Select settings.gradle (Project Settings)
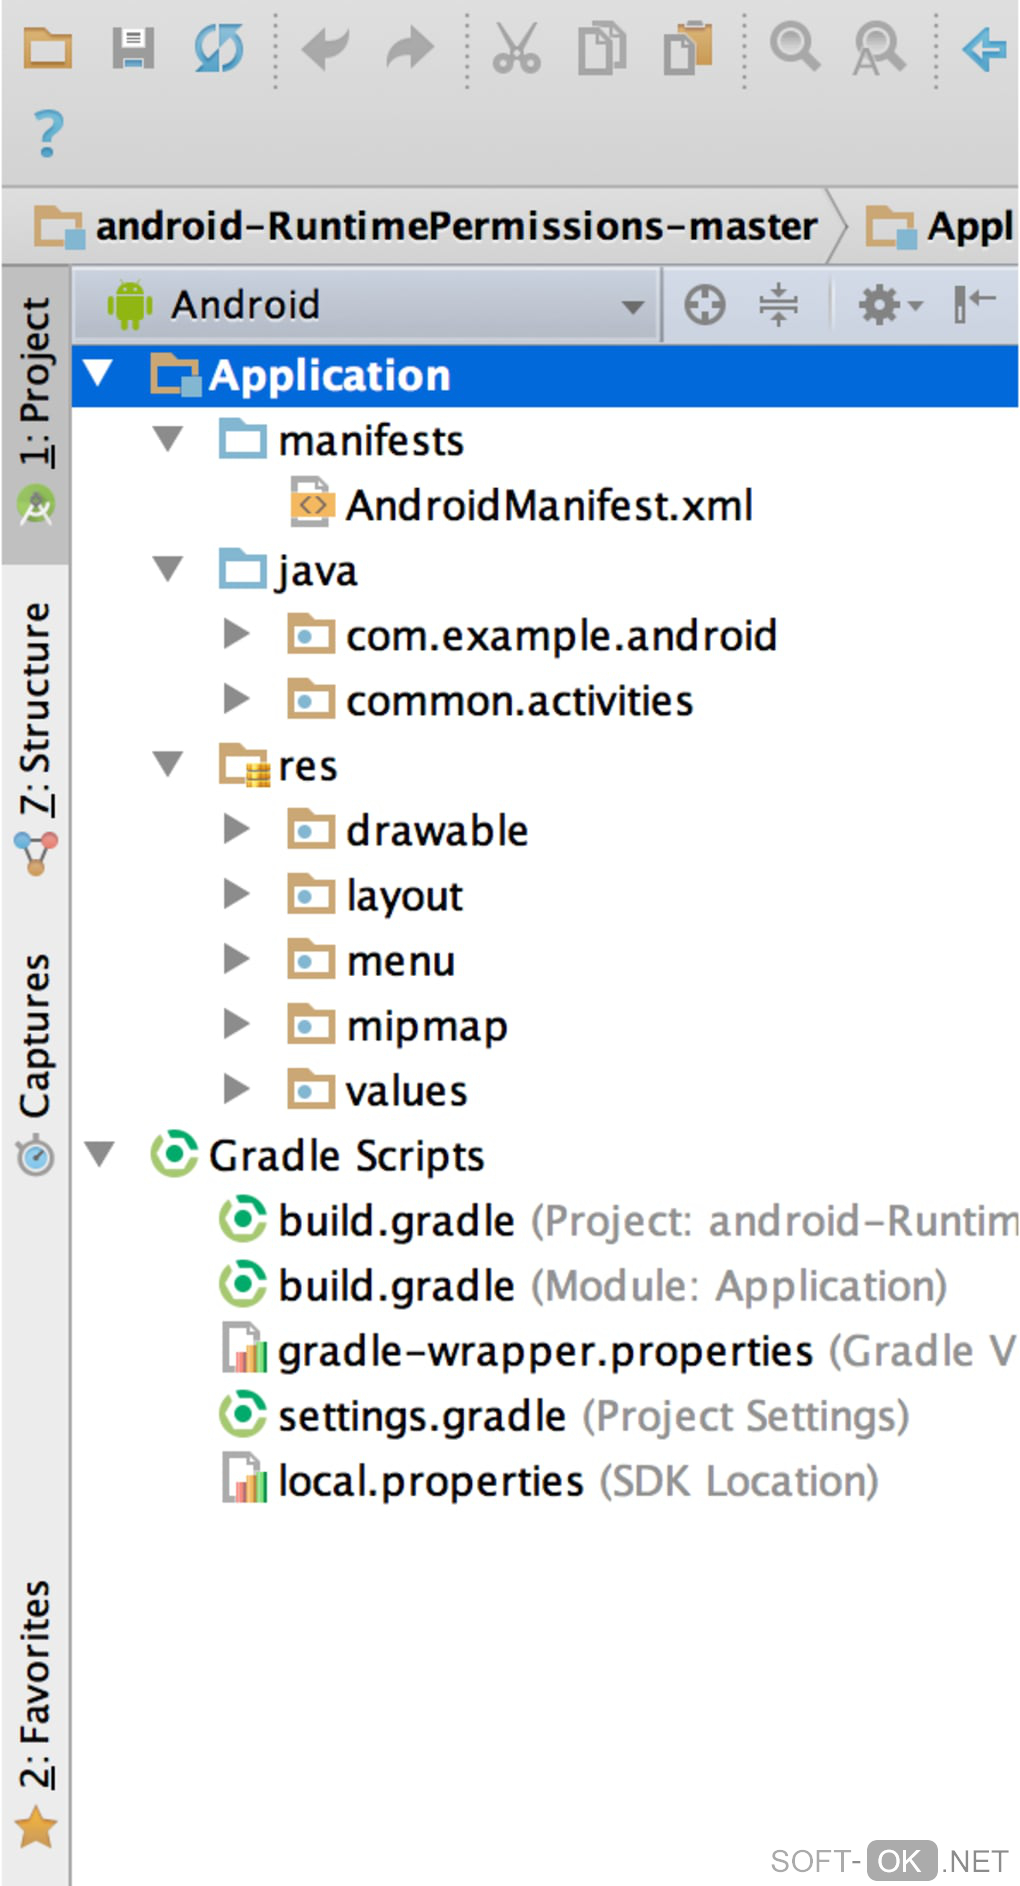The width and height of the screenshot is (1020, 1886). [x=593, y=1417]
